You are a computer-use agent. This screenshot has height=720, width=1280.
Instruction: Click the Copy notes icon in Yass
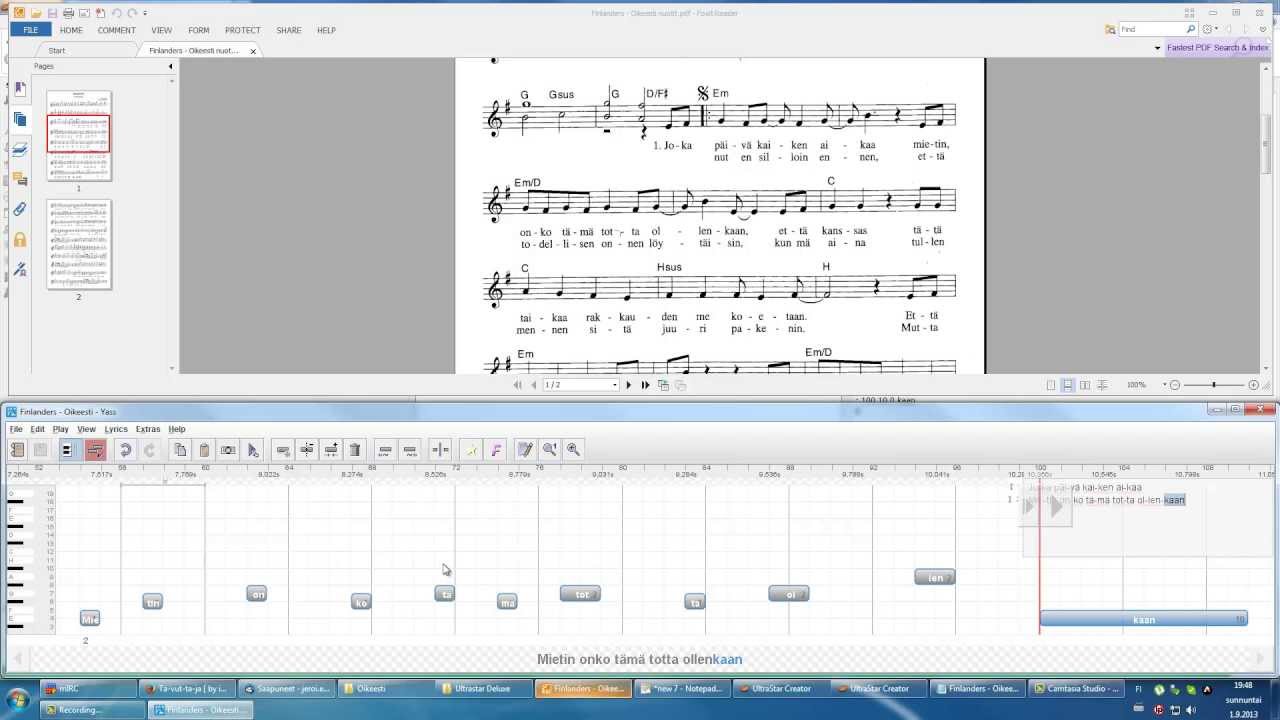(x=180, y=450)
